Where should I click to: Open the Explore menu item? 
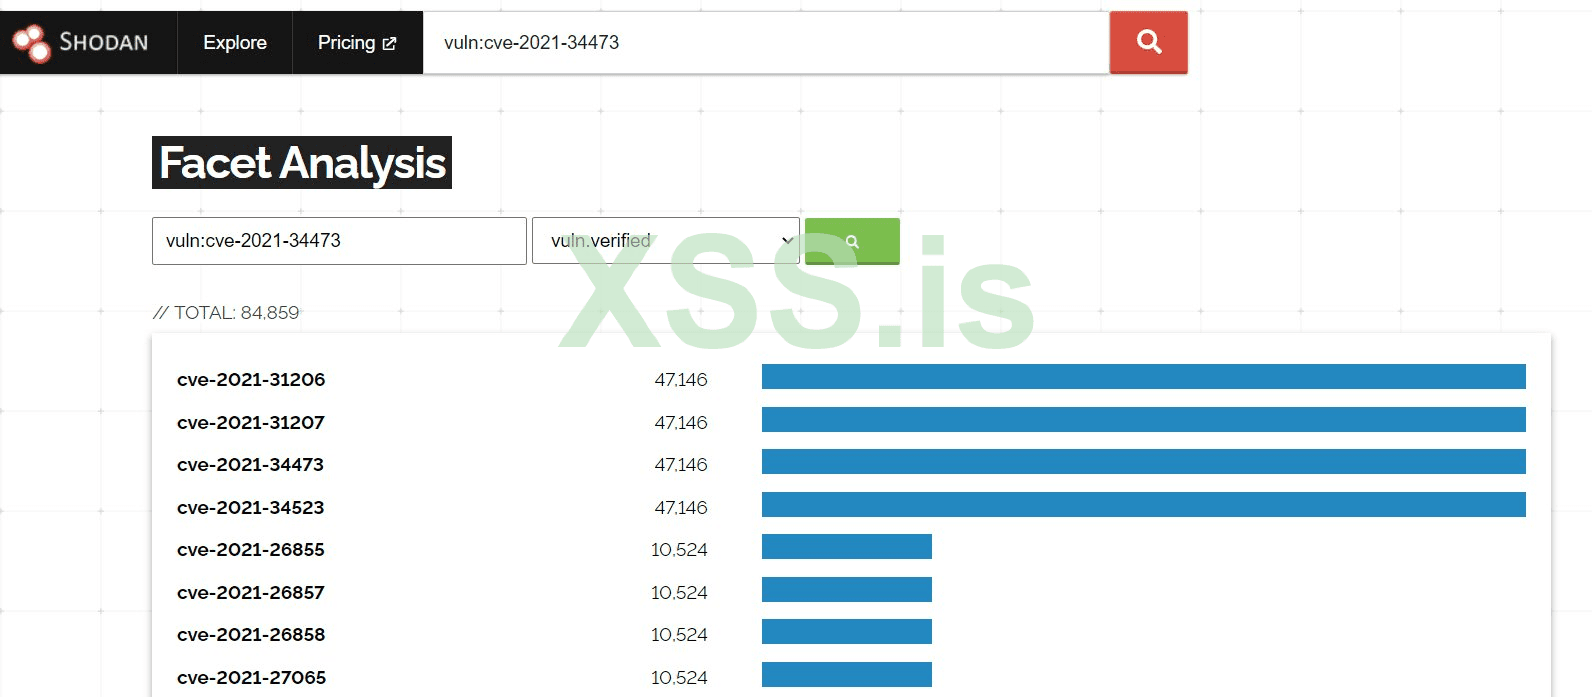pos(235,42)
